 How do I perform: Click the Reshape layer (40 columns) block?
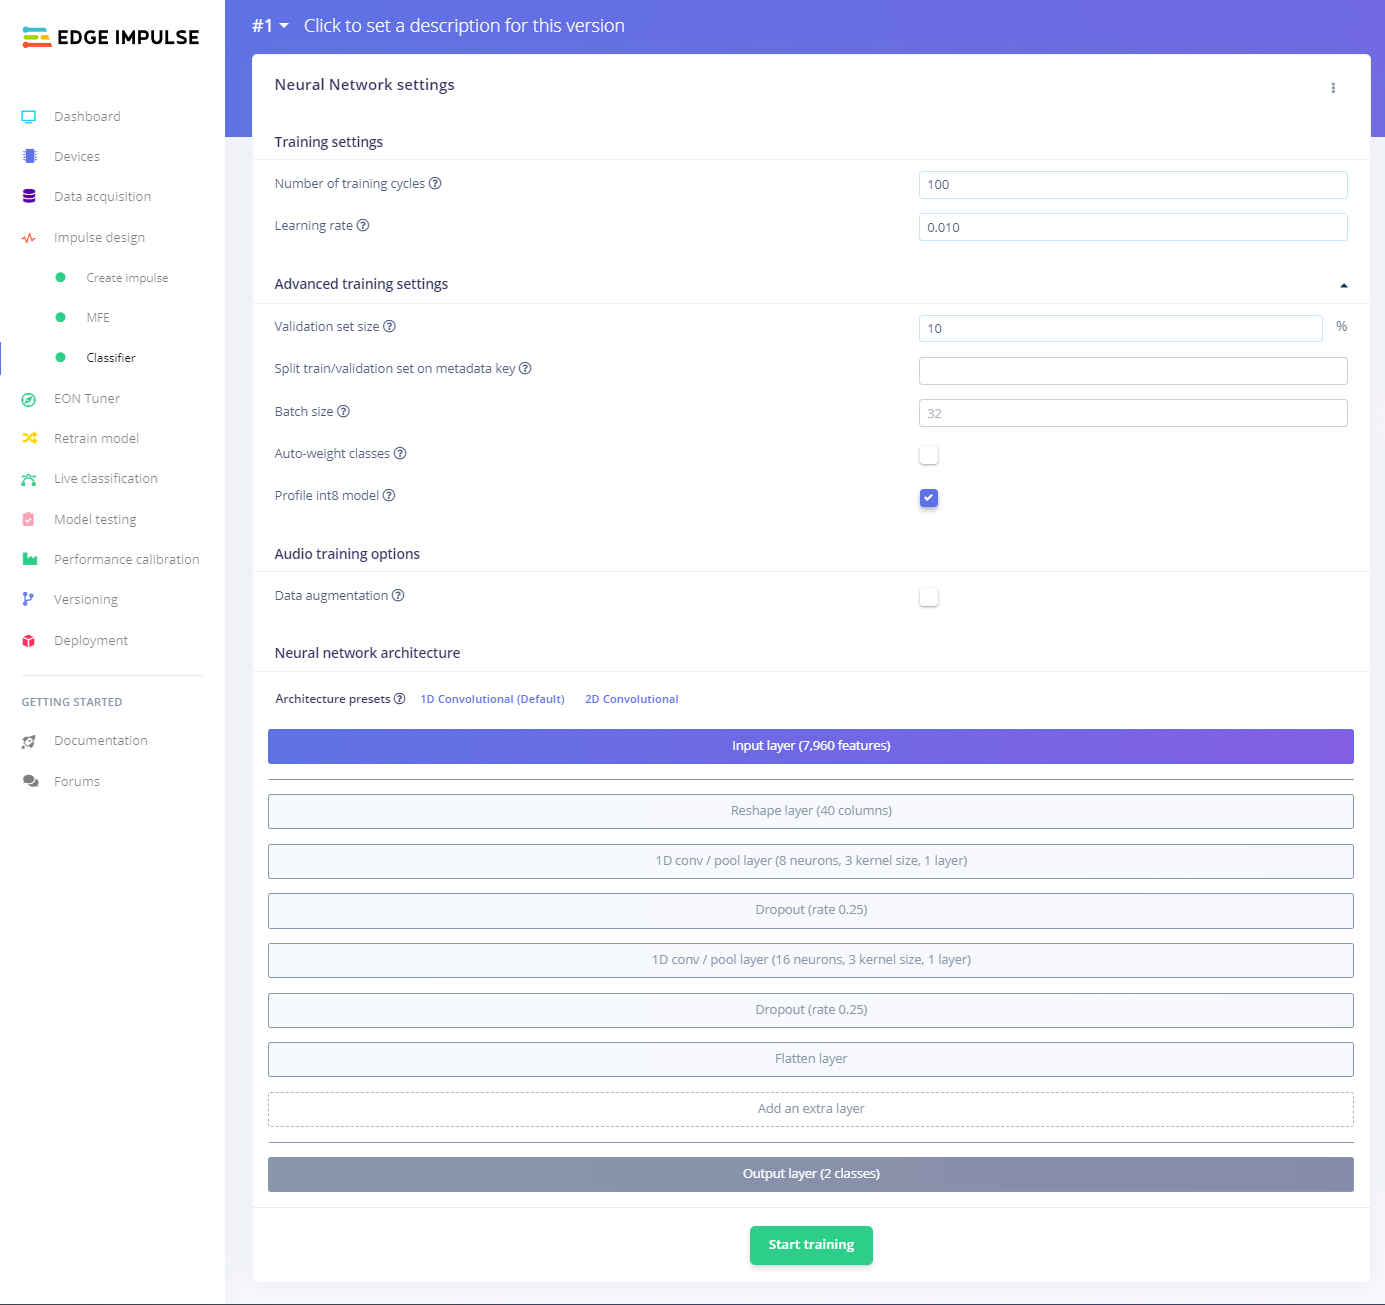[811, 811]
